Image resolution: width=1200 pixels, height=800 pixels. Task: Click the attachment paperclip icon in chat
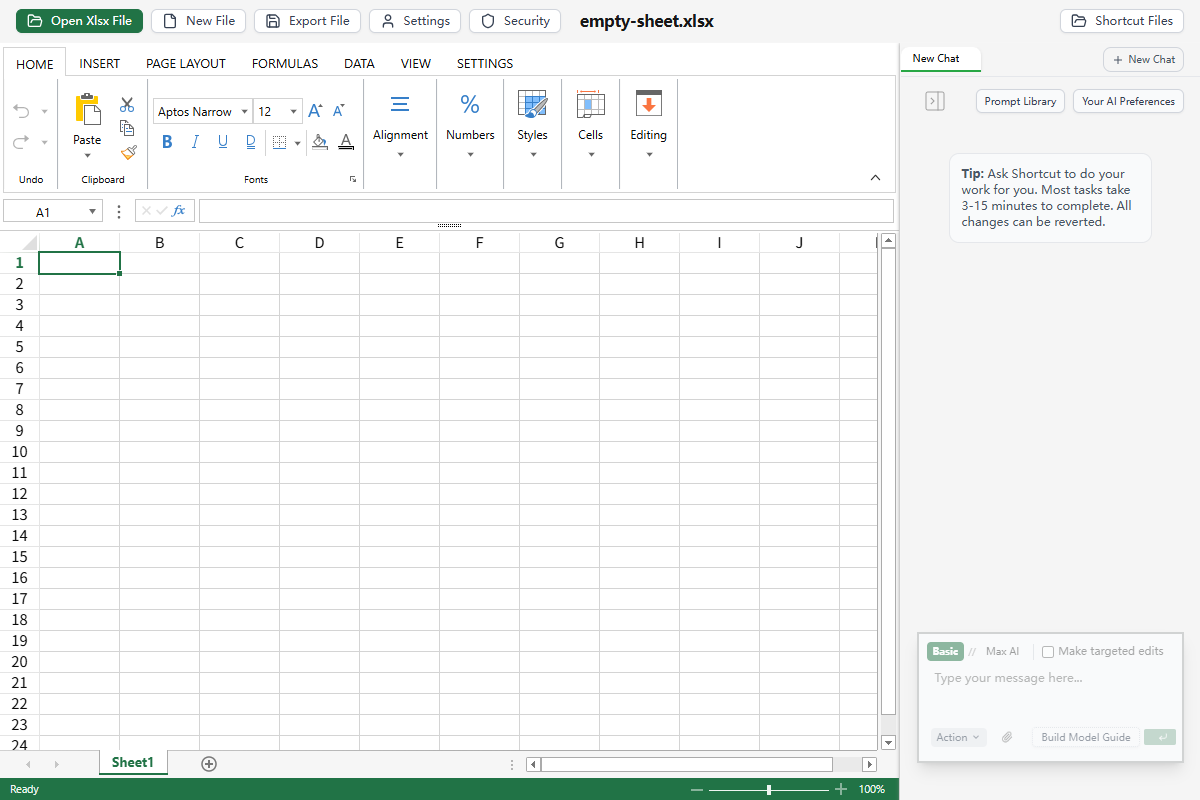pos(1007,737)
